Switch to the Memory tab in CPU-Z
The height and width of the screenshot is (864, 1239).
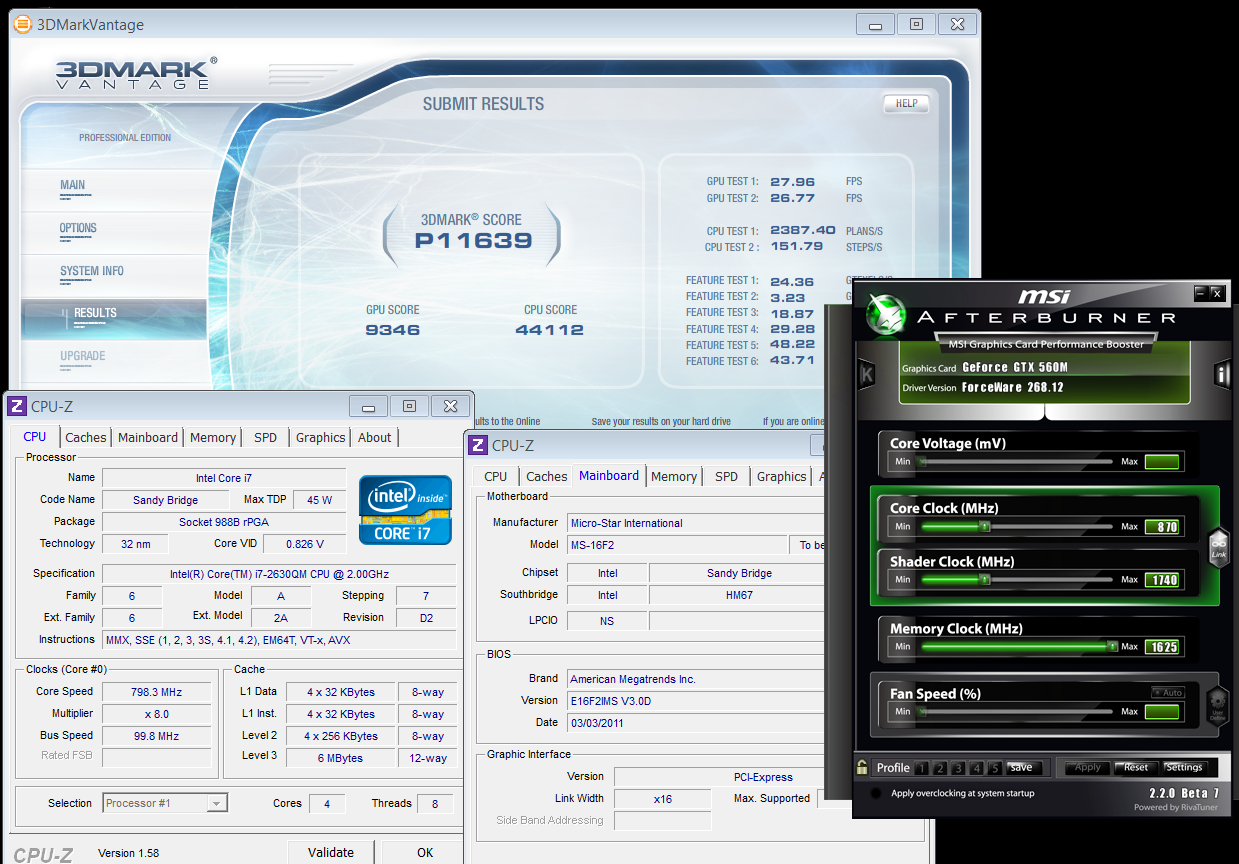[213, 438]
